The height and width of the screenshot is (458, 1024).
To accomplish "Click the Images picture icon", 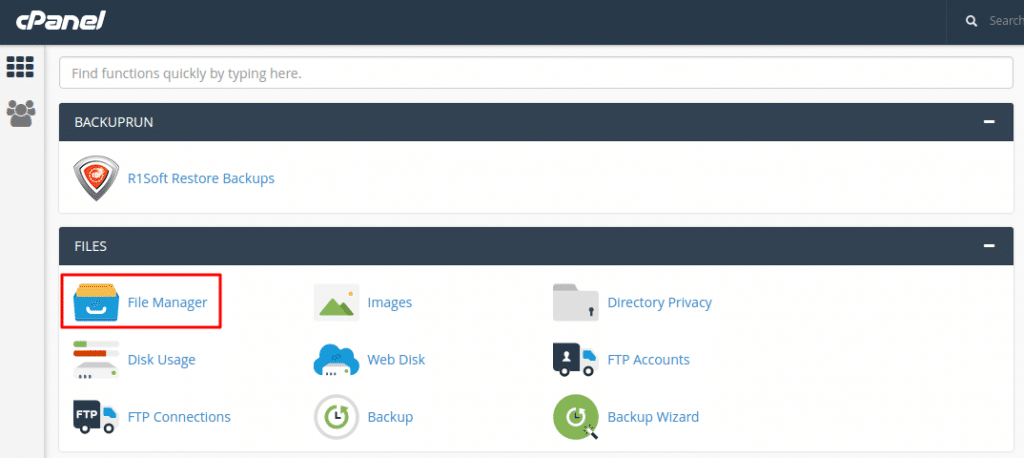I will 336,303.
